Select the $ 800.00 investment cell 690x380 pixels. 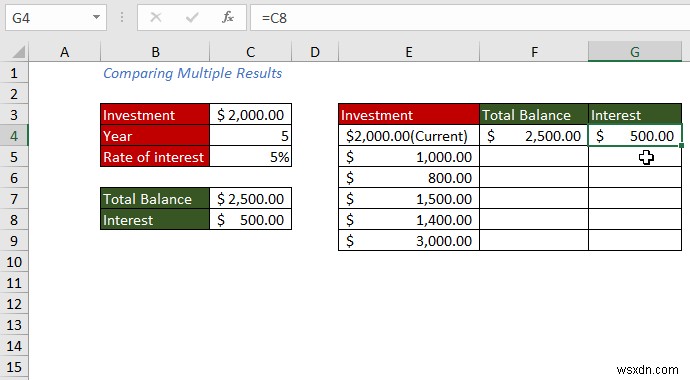coord(409,178)
